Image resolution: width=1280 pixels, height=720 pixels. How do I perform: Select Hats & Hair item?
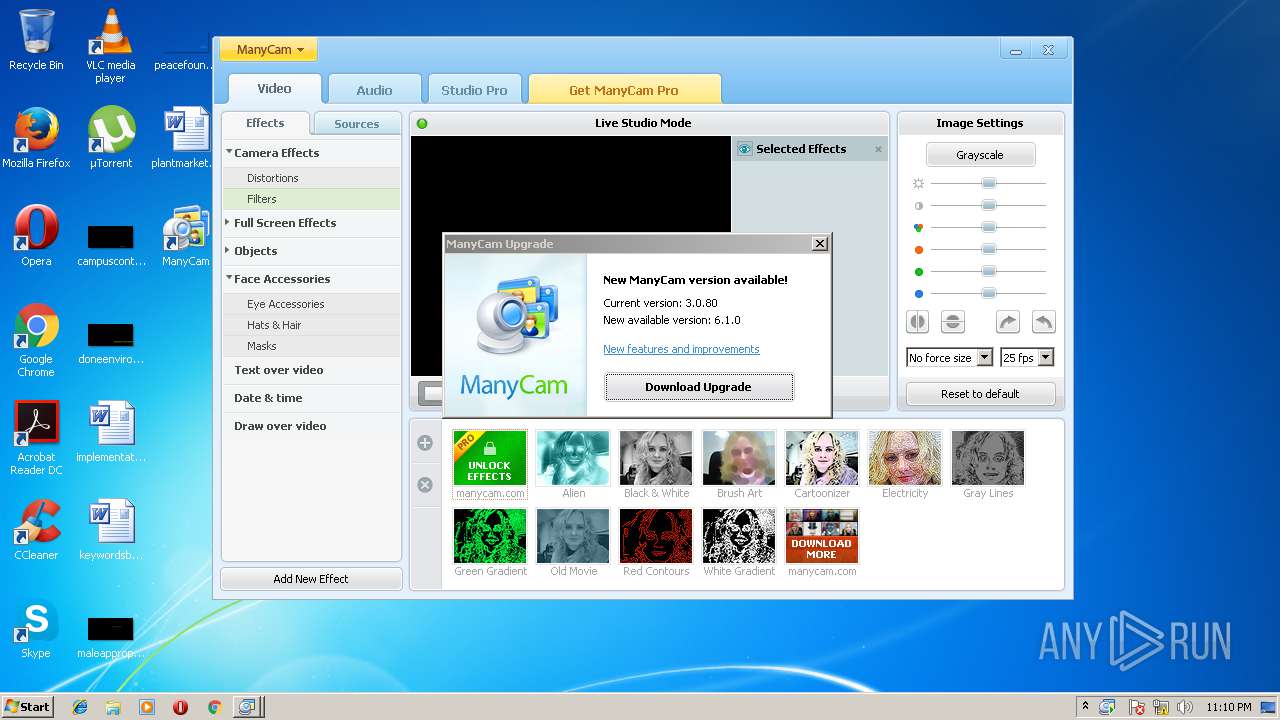point(311,325)
